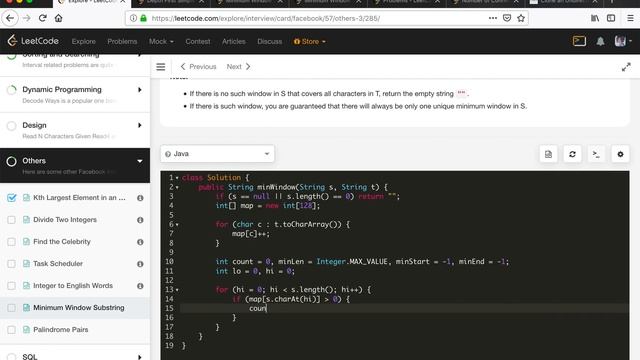Go to the Next problem

(x=238, y=67)
